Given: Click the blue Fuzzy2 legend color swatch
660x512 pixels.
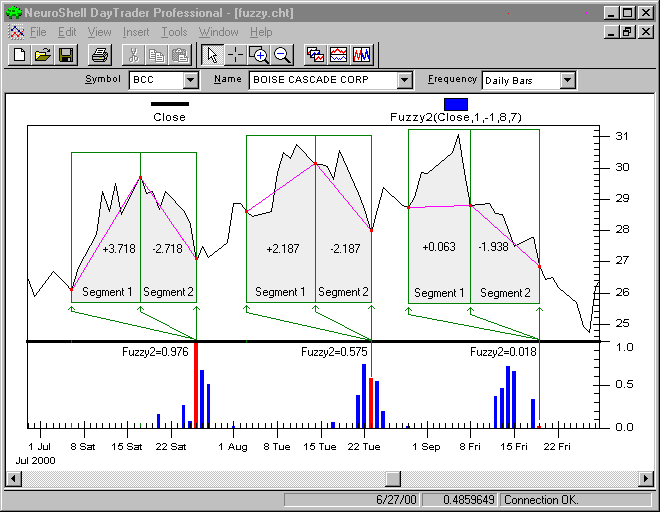Looking at the screenshot, I should pos(456,103).
